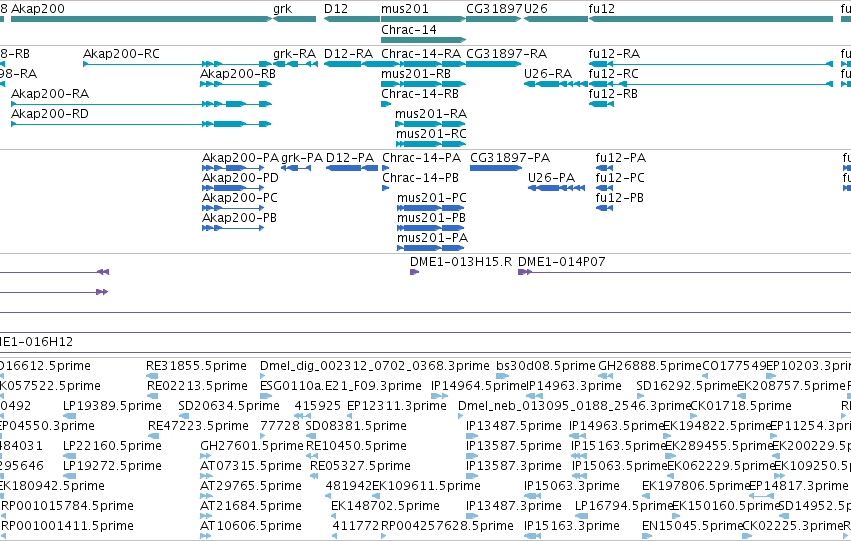Select the mus201-PB CDS glyph
This screenshot has height=541, width=851.
coord(431,228)
